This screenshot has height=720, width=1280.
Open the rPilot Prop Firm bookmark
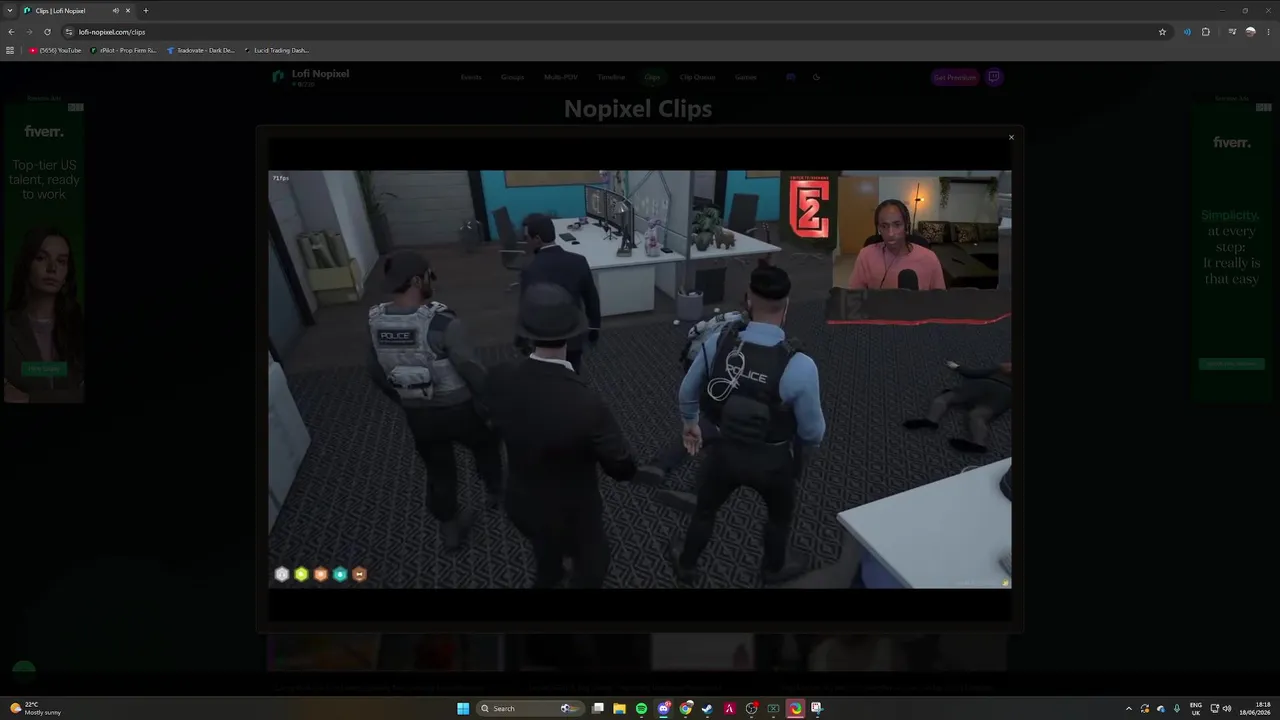click(x=124, y=50)
